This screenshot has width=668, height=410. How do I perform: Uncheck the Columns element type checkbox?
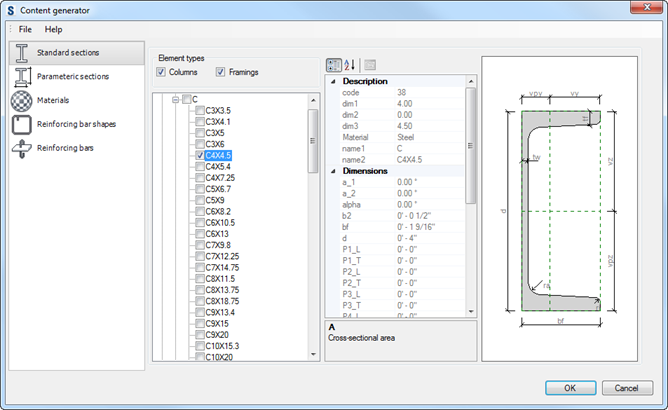point(162,72)
